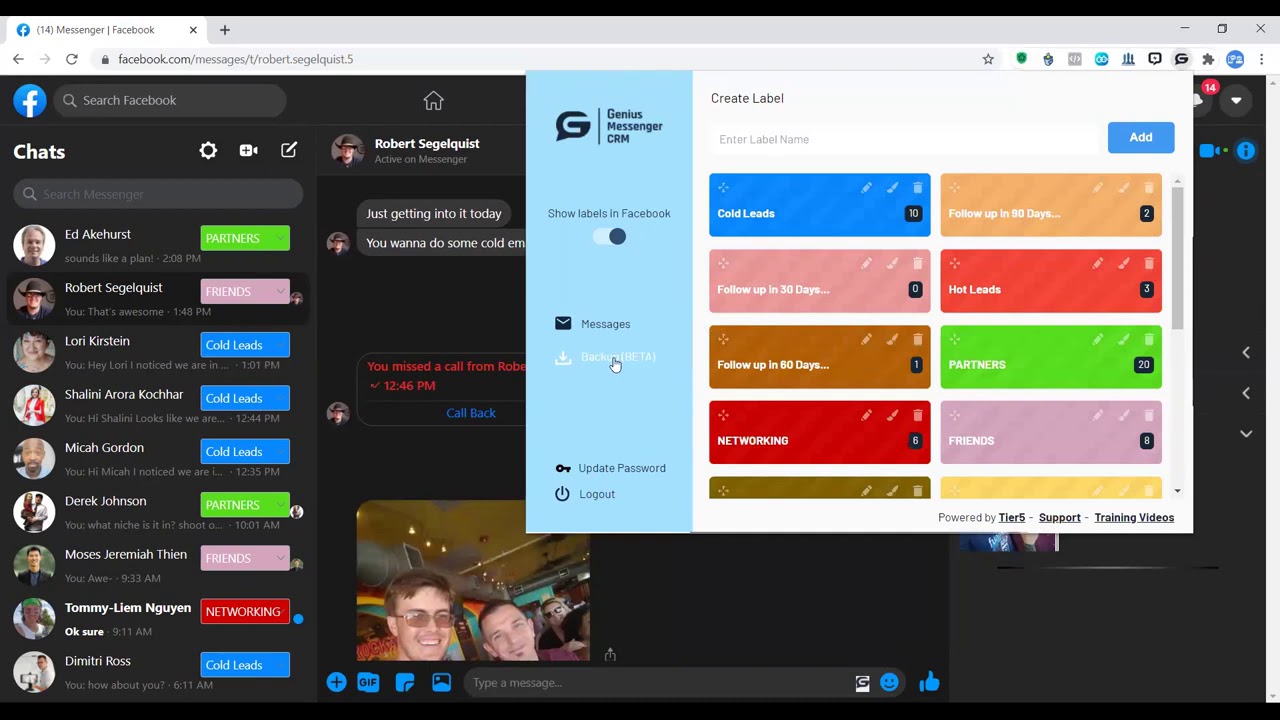Viewport: 1280px width, 720px height.
Task: Click the move handle icon on NETWORKING label
Action: 723,415
